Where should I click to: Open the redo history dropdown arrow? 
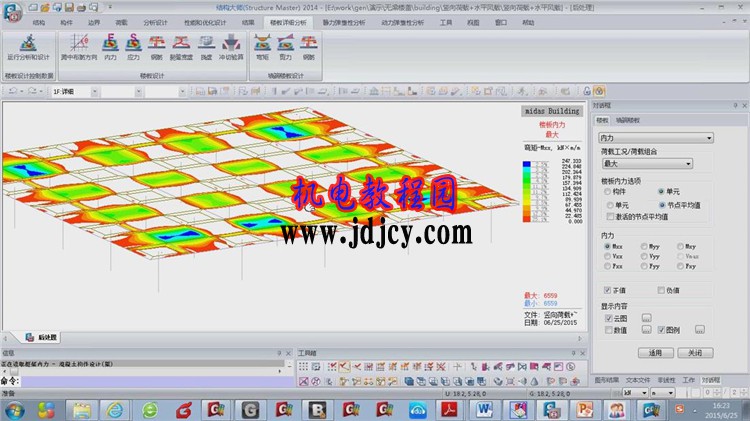point(42,91)
